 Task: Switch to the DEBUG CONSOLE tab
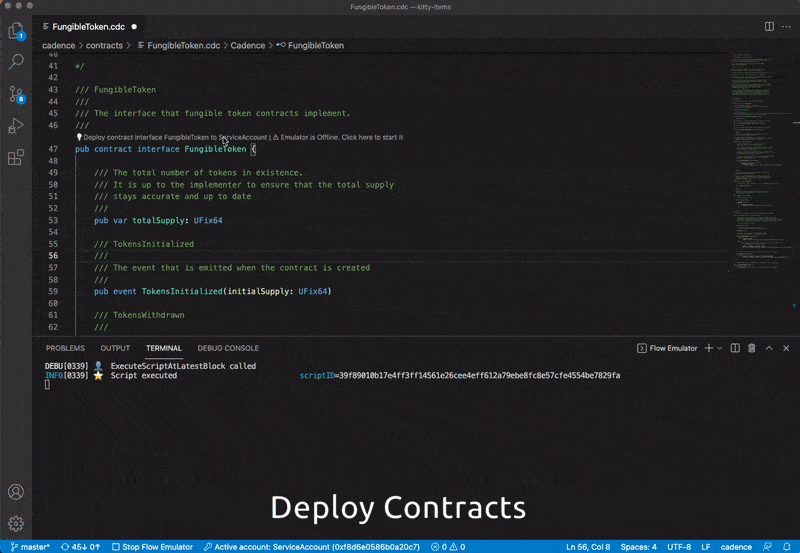[228, 348]
